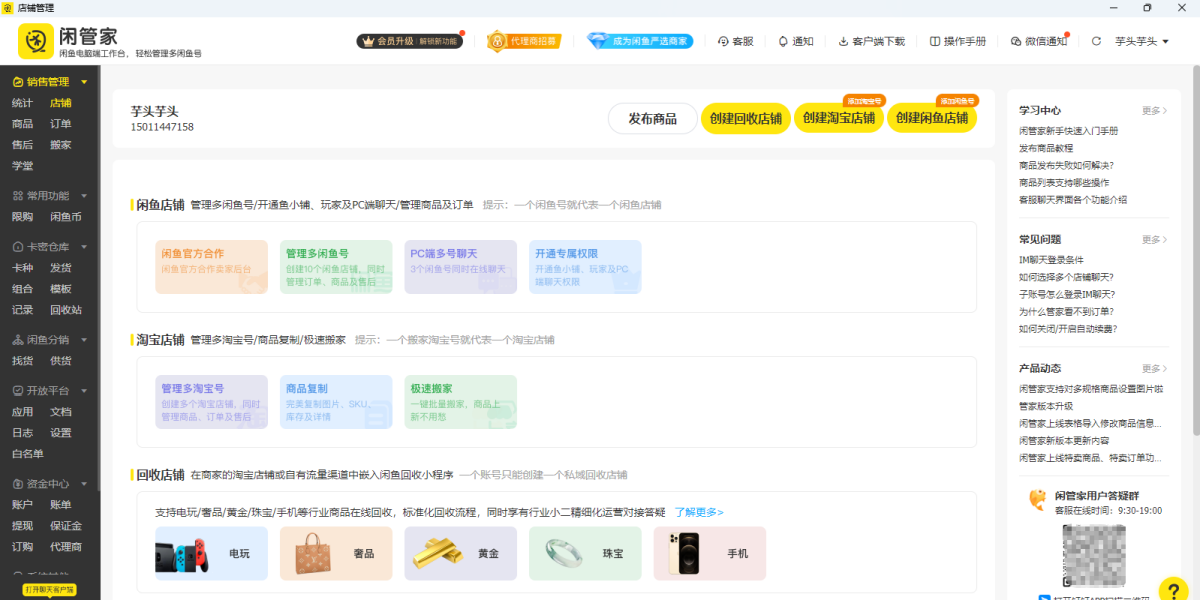Open 会员升级 crown membership badge
Image resolution: width=1200 pixels, height=600 pixels.
point(410,41)
